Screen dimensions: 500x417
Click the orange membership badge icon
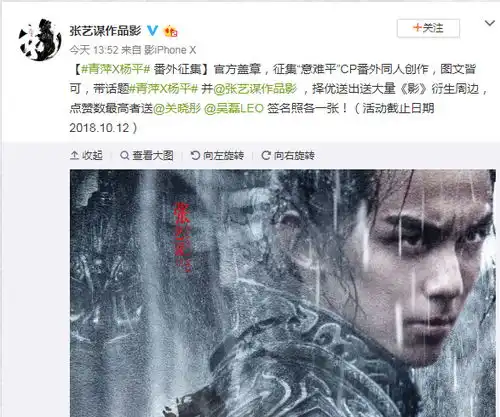point(170,31)
